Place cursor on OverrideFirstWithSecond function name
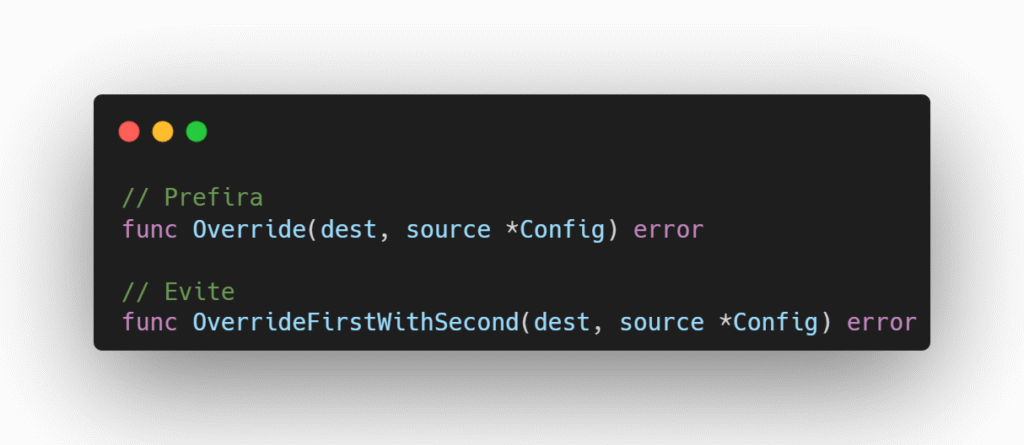Viewport: 1024px width, 445px height. [355, 323]
